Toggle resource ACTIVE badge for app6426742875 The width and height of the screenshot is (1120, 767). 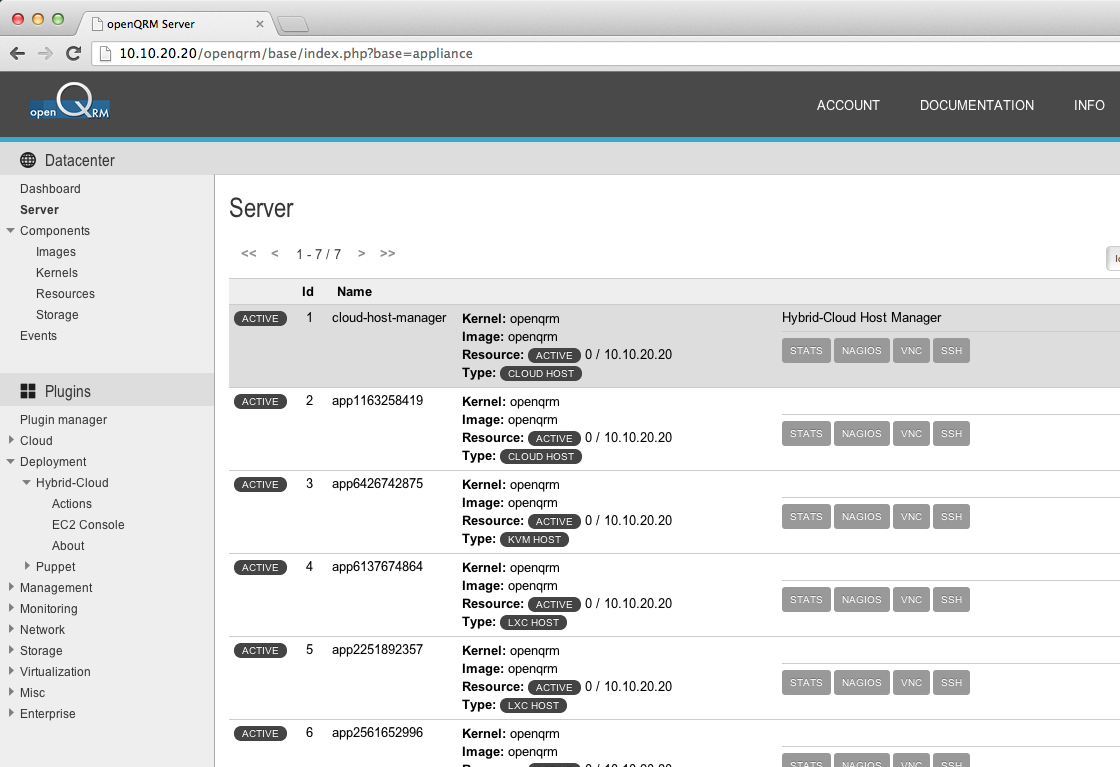click(554, 521)
